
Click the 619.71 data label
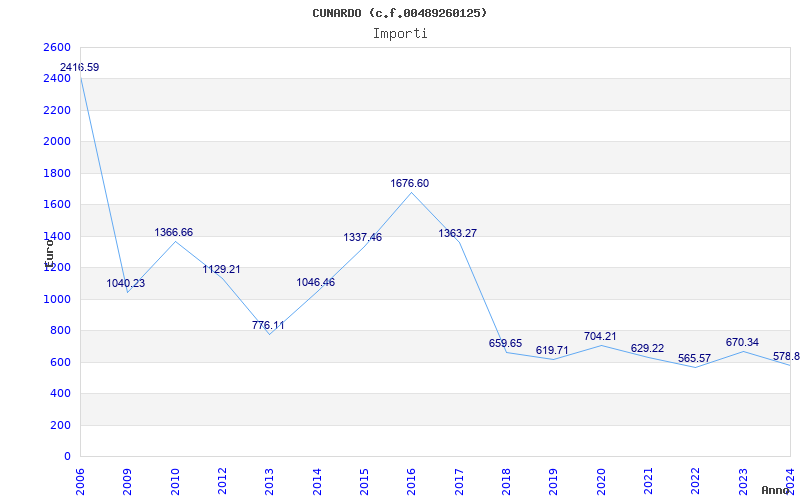tap(552, 351)
